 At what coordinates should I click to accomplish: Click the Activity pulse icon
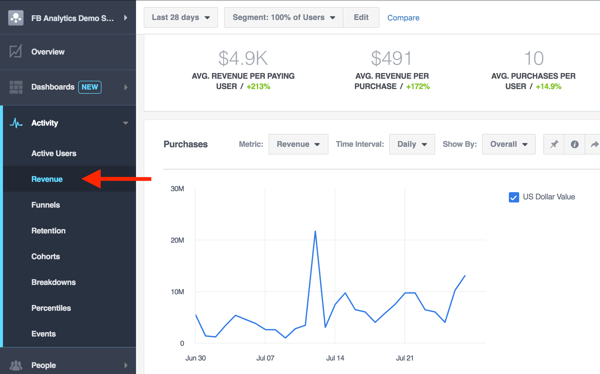point(16,123)
